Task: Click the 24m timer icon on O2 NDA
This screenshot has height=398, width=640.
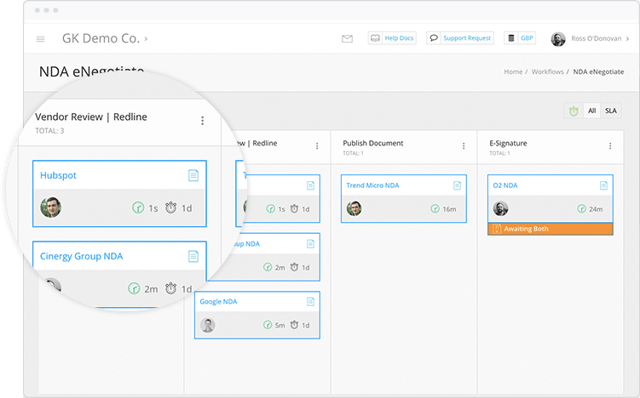Action: (581, 209)
